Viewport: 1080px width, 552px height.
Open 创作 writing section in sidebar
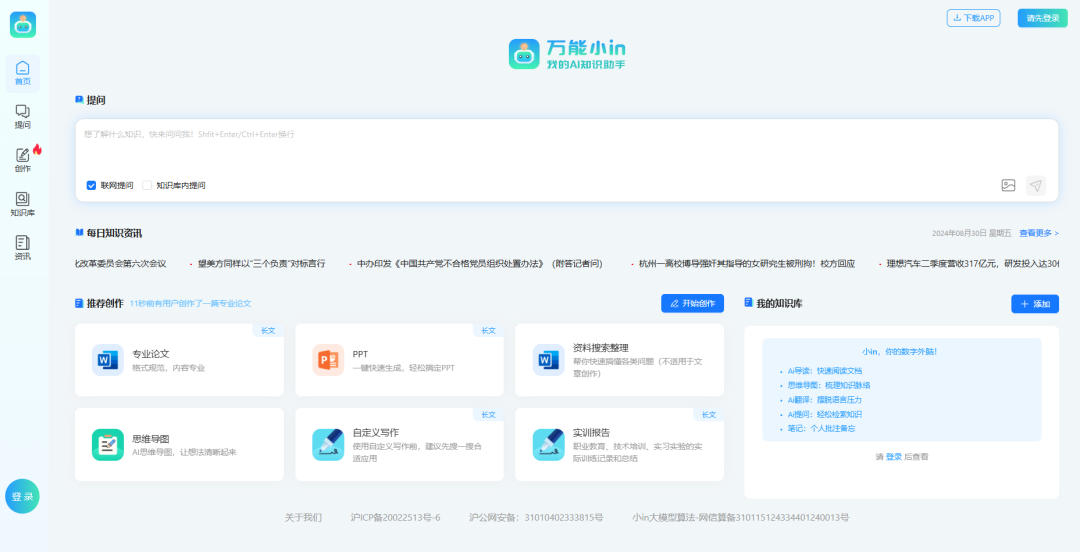tap(22, 160)
